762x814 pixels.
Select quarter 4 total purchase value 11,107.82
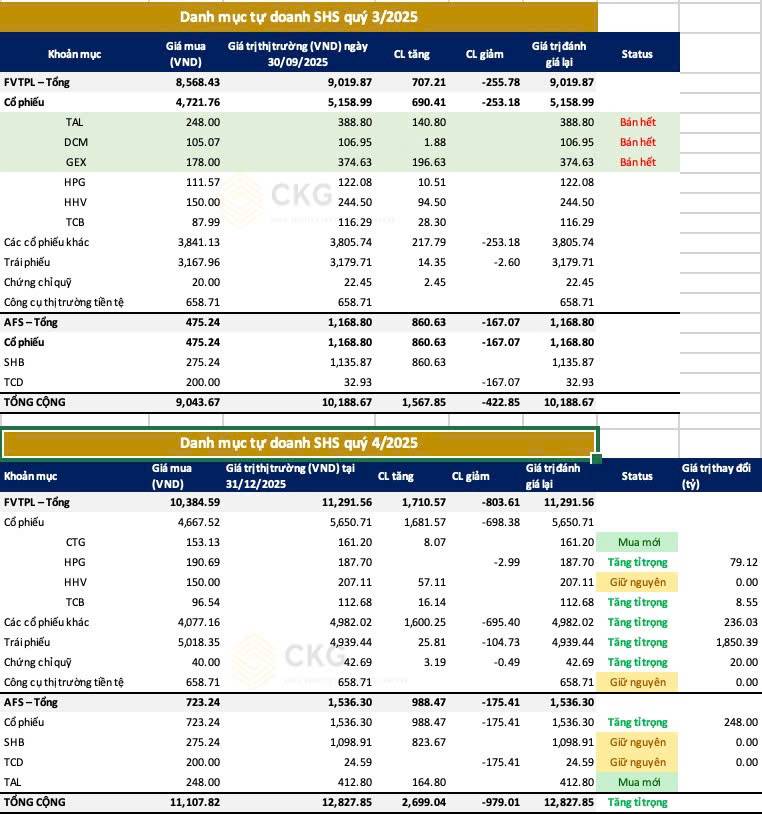click(x=195, y=803)
